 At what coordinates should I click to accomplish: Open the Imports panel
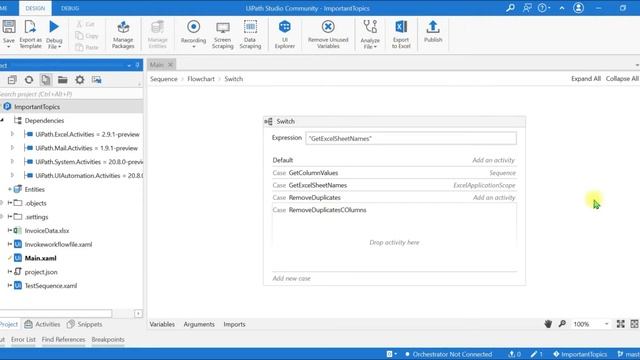(x=234, y=324)
